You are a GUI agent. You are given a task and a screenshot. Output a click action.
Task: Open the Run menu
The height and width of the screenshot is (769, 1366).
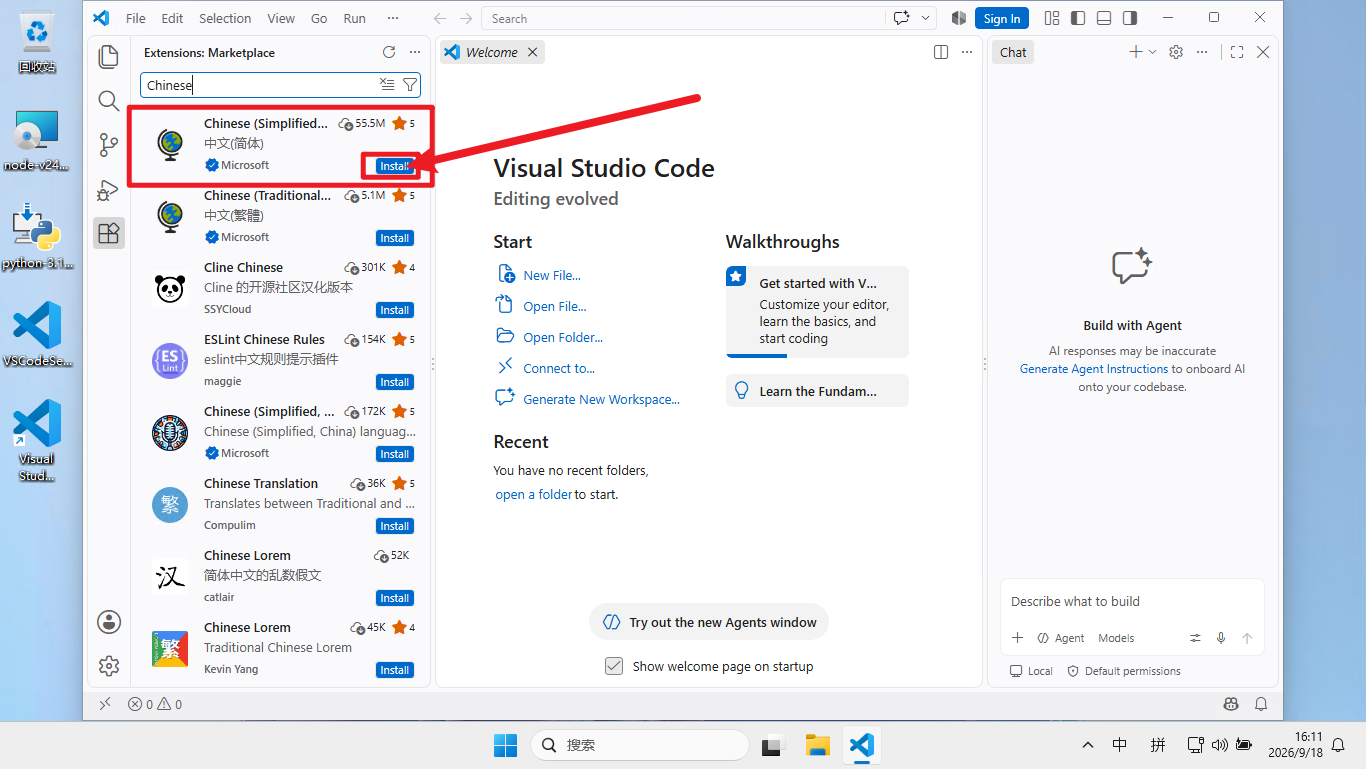[x=354, y=18]
